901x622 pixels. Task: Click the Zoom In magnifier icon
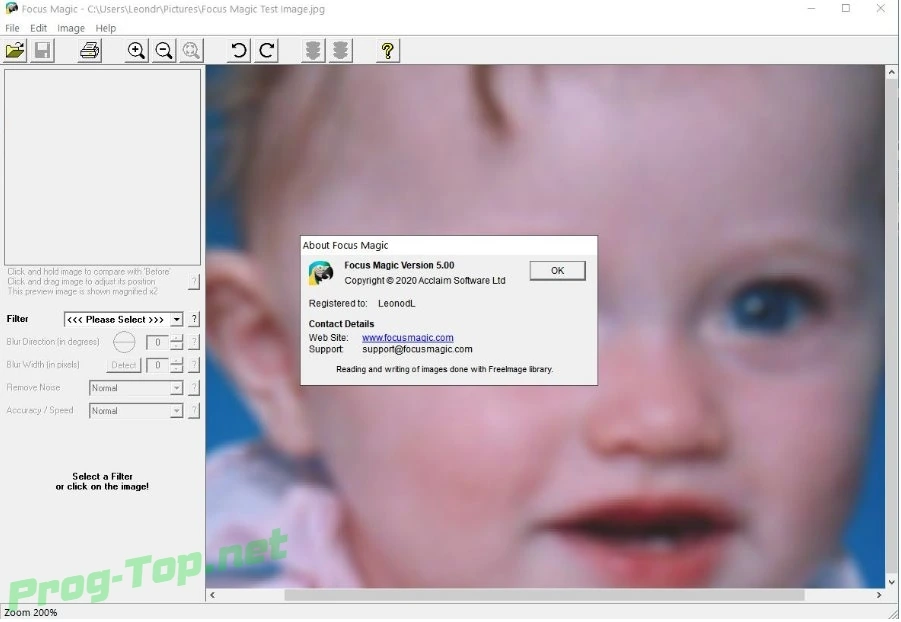pyautogui.click(x=136, y=51)
